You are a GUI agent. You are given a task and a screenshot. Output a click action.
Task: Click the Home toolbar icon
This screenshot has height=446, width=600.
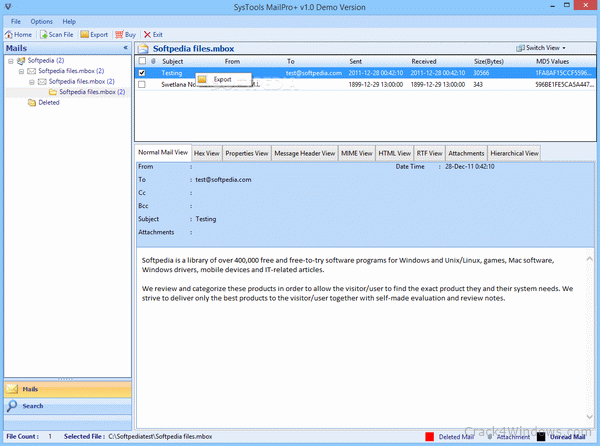click(9, 34)
